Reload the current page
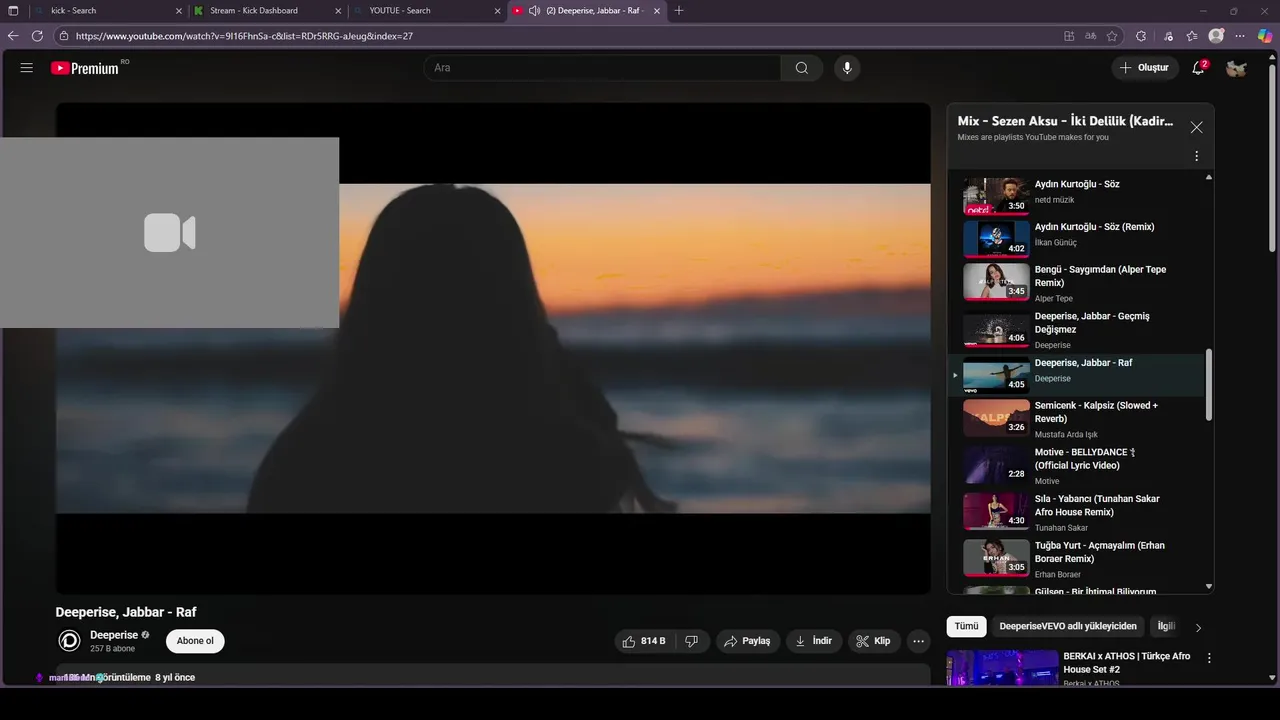This screenshot has width=1280, height=720. [x=37, y=36]
